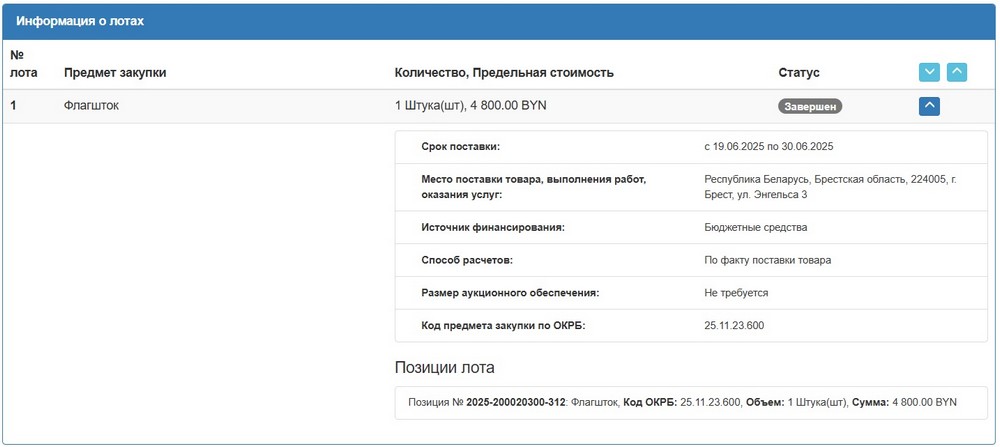Screen dimensions: 1000x447
Task: Click the 'Статус' column header
Action: (798, 73)
